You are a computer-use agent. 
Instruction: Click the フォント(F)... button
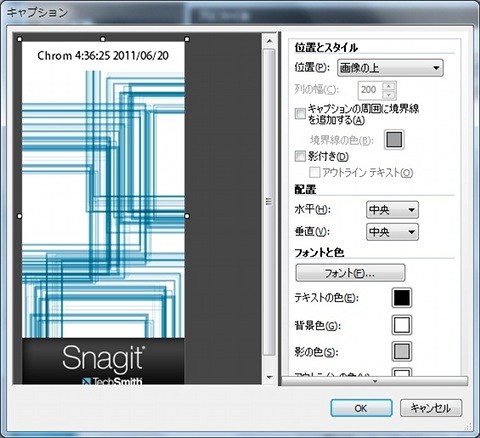(x=350, y=273)
